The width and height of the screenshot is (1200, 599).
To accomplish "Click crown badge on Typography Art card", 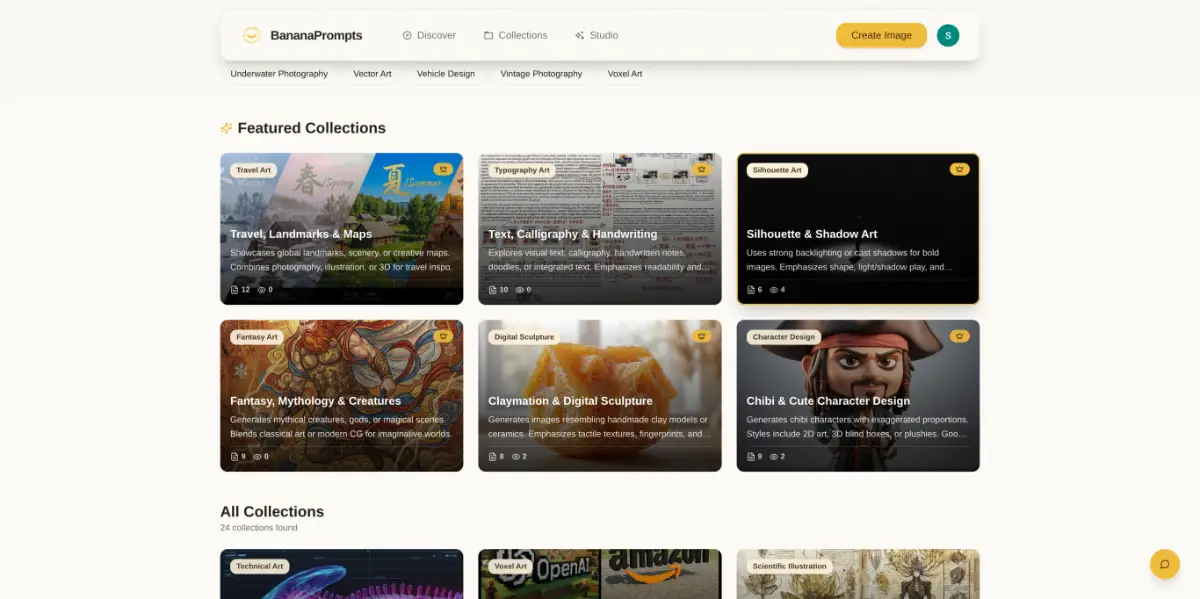I will (701, 169).
